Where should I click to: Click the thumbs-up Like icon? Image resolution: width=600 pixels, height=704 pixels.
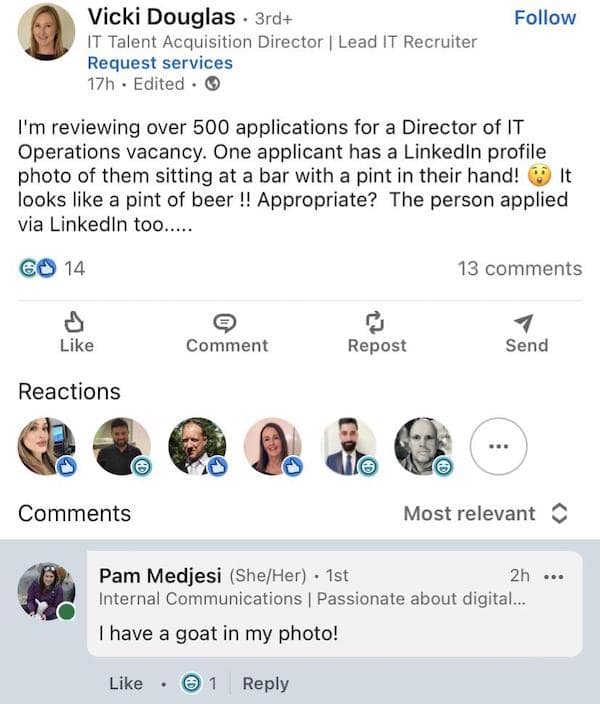click(x=76, y=323)
